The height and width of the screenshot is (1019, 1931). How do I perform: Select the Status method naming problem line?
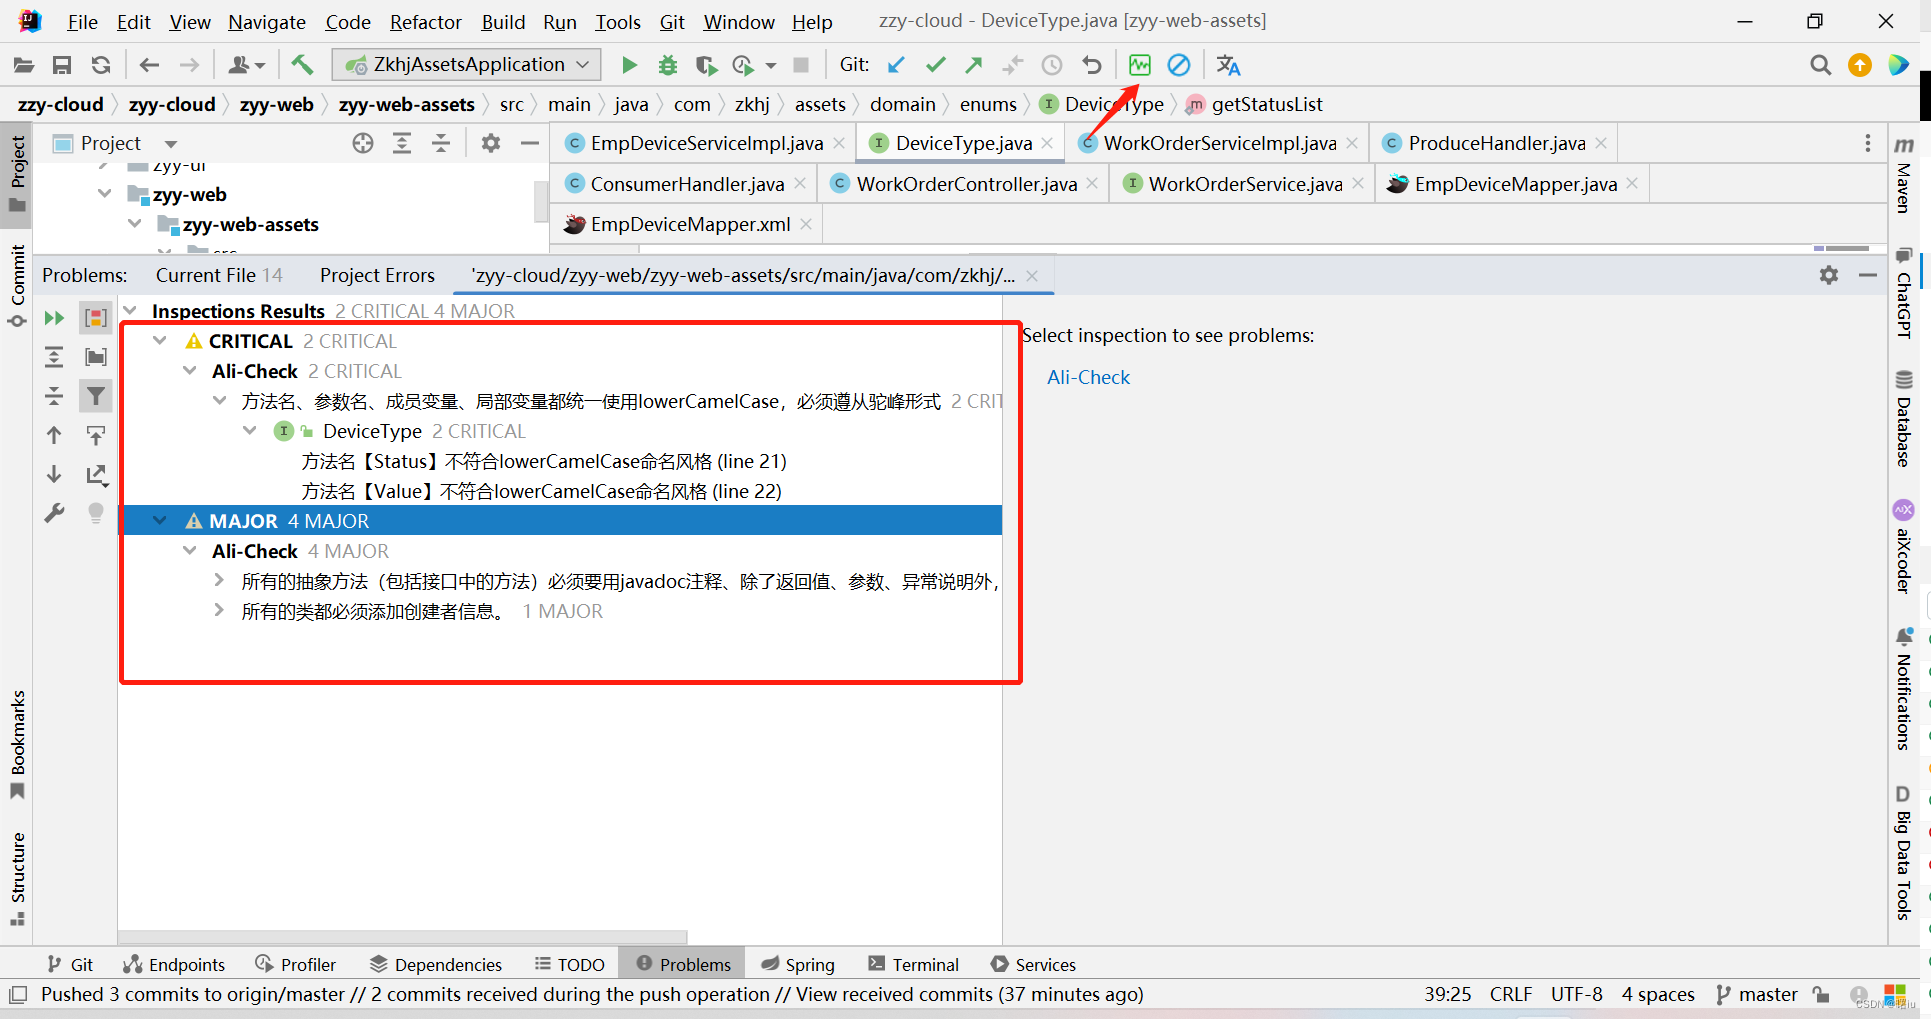[x=544, y=461]
